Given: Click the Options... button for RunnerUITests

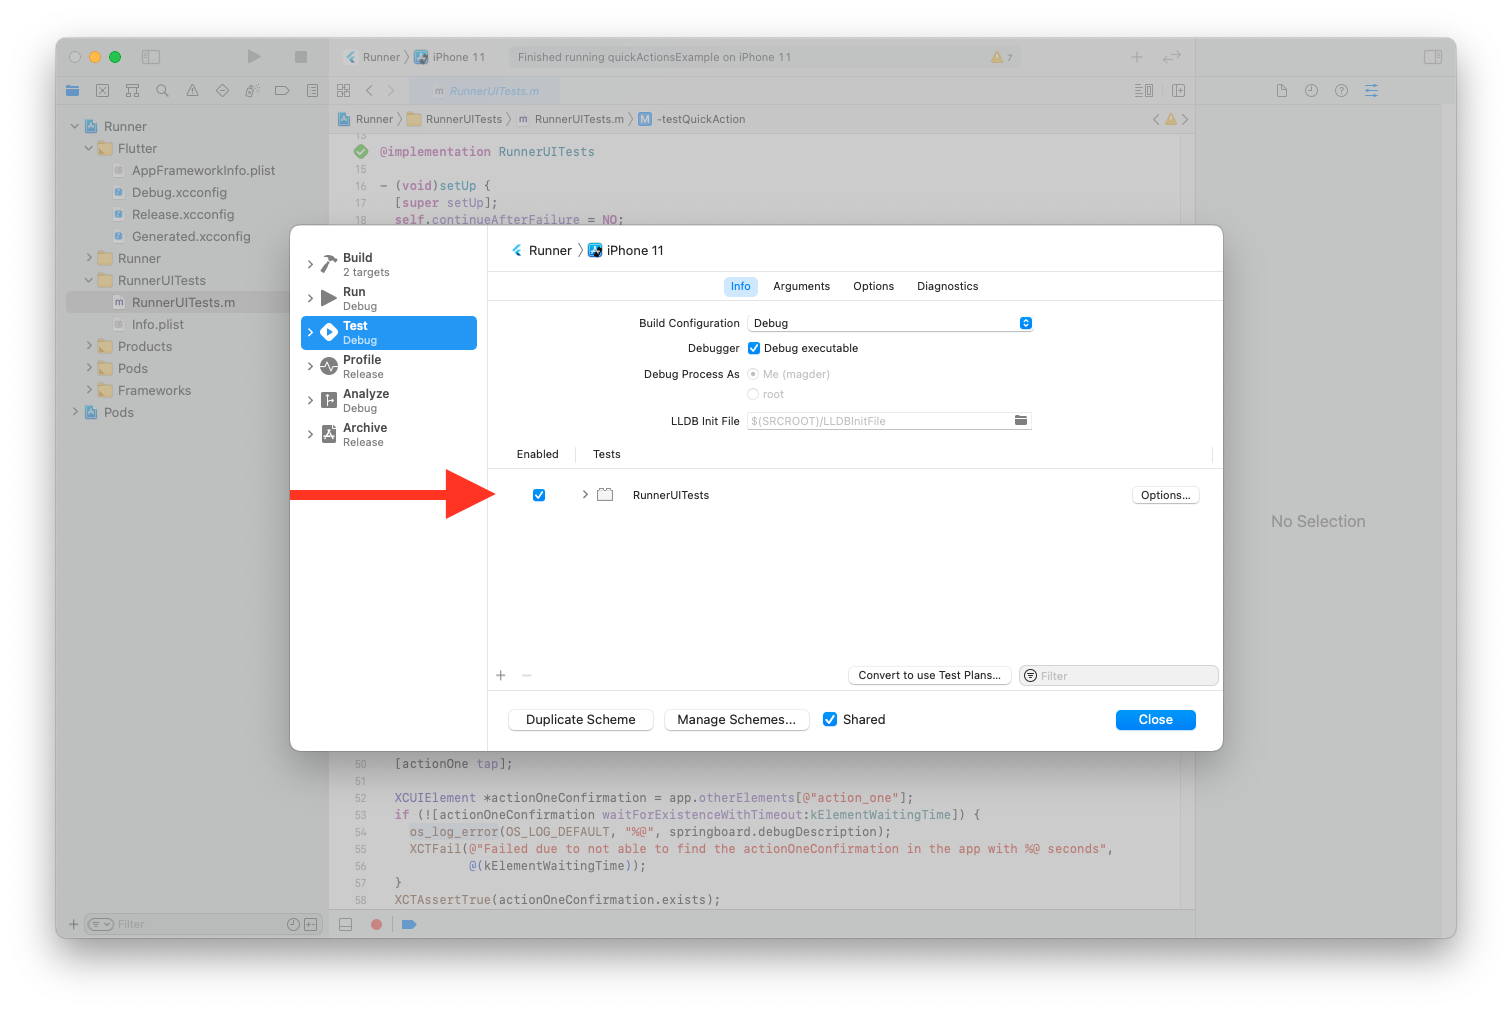Looking at the screenshot, I should pyautogui.click(x=1165, y=495).
